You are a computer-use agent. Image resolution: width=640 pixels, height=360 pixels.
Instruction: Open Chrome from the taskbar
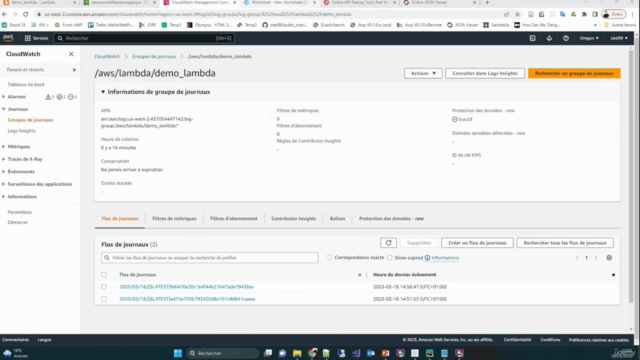[x=312, y=353]
